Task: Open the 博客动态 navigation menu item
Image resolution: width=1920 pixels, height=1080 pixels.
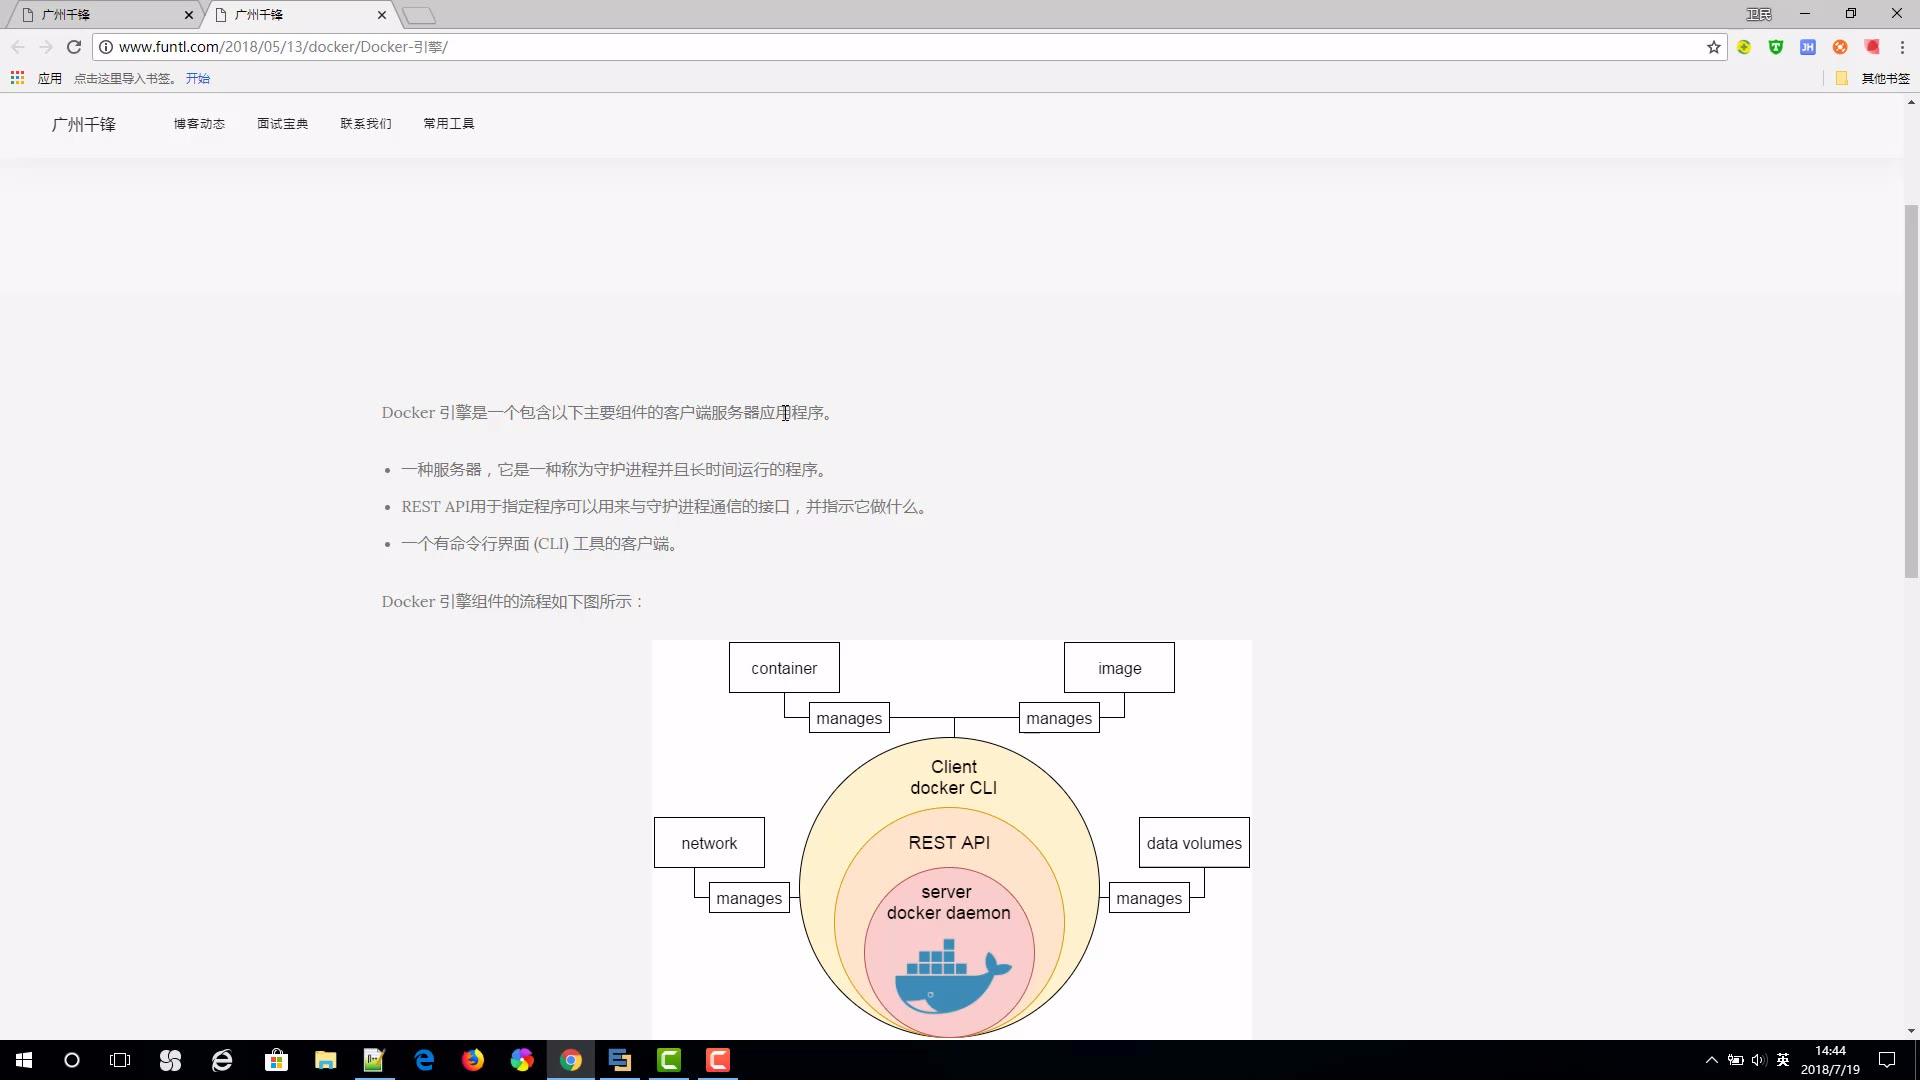Action: pyautogui.click(x=199, y=124)
